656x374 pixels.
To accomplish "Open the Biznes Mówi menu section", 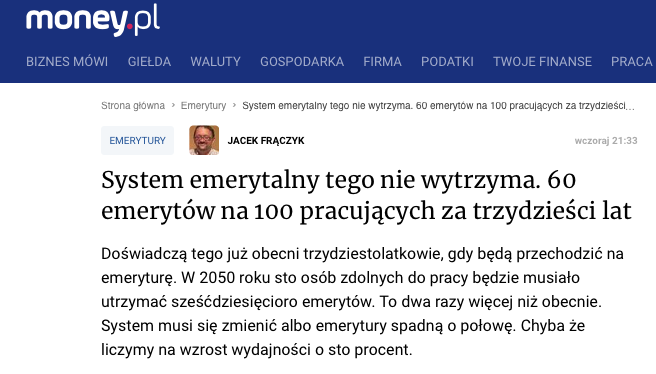I will (x=67, y=62).
